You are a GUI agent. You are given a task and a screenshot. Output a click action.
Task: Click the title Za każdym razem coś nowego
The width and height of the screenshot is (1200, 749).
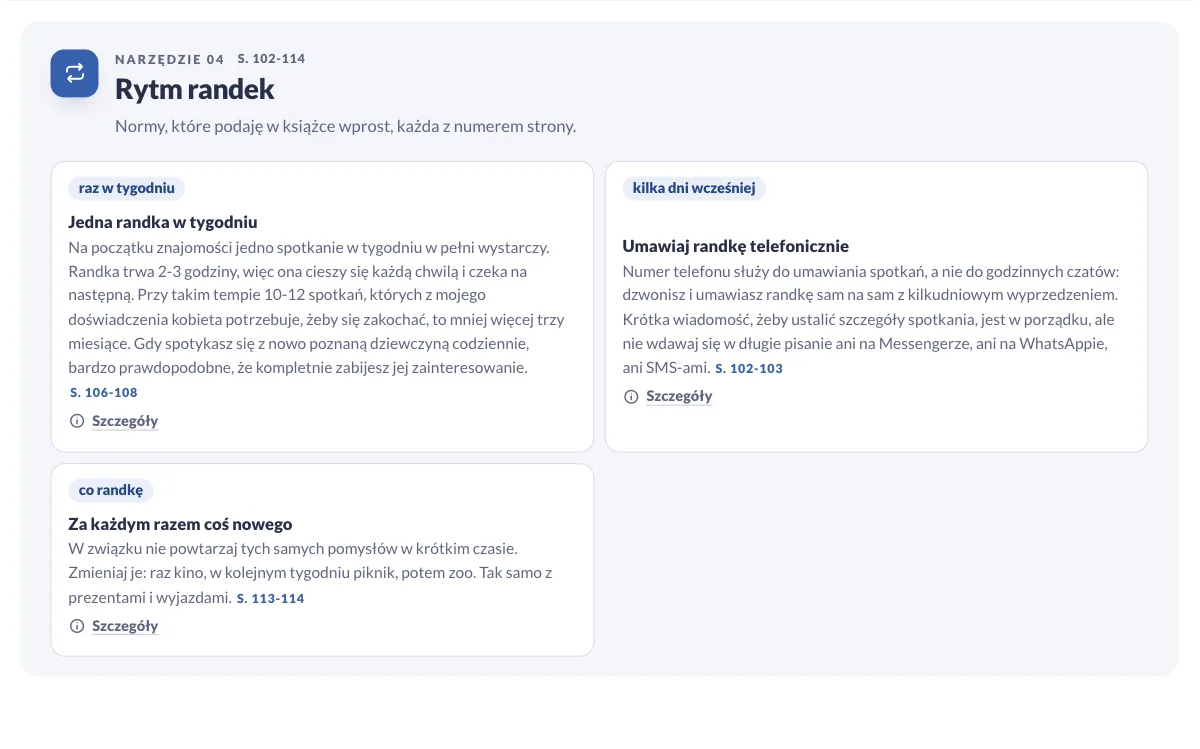(180, 524)
